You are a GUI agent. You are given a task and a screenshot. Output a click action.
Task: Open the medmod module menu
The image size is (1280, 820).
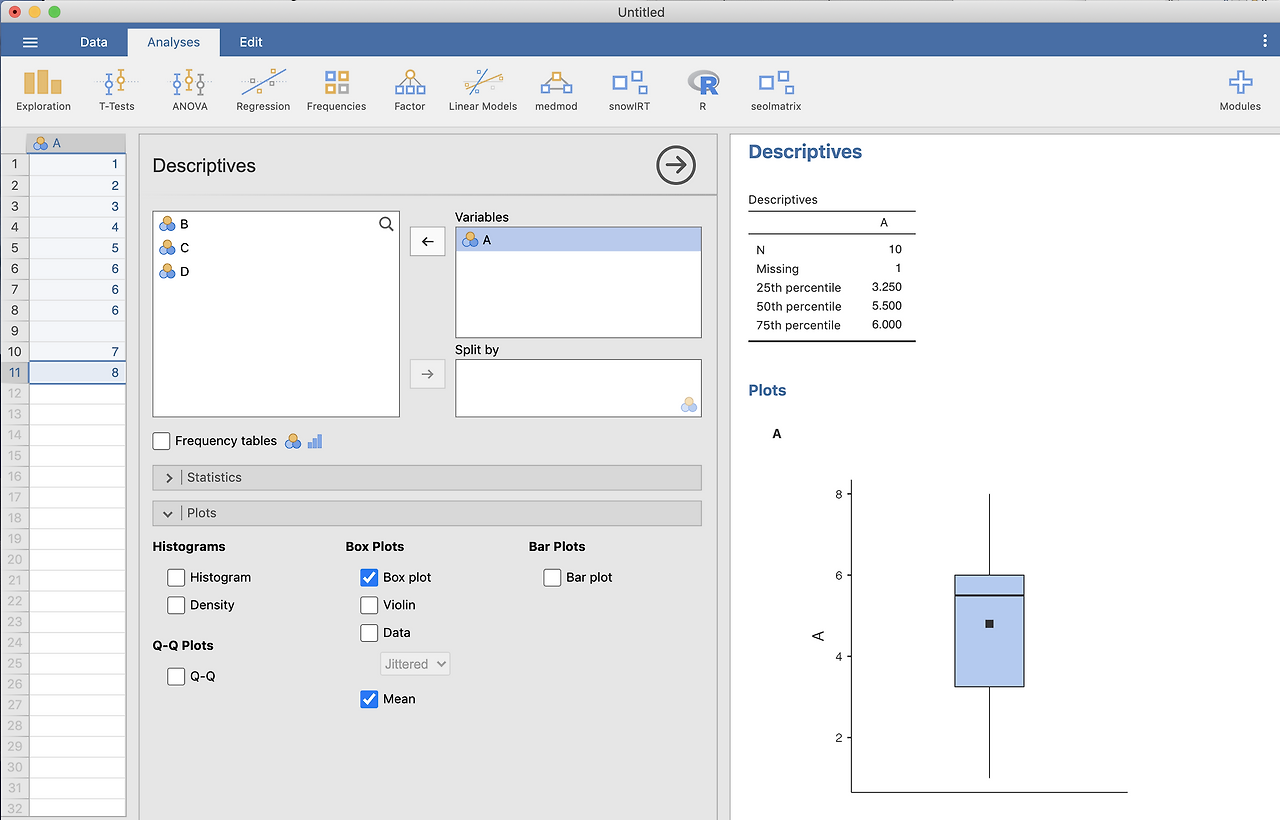coord(556,89)
